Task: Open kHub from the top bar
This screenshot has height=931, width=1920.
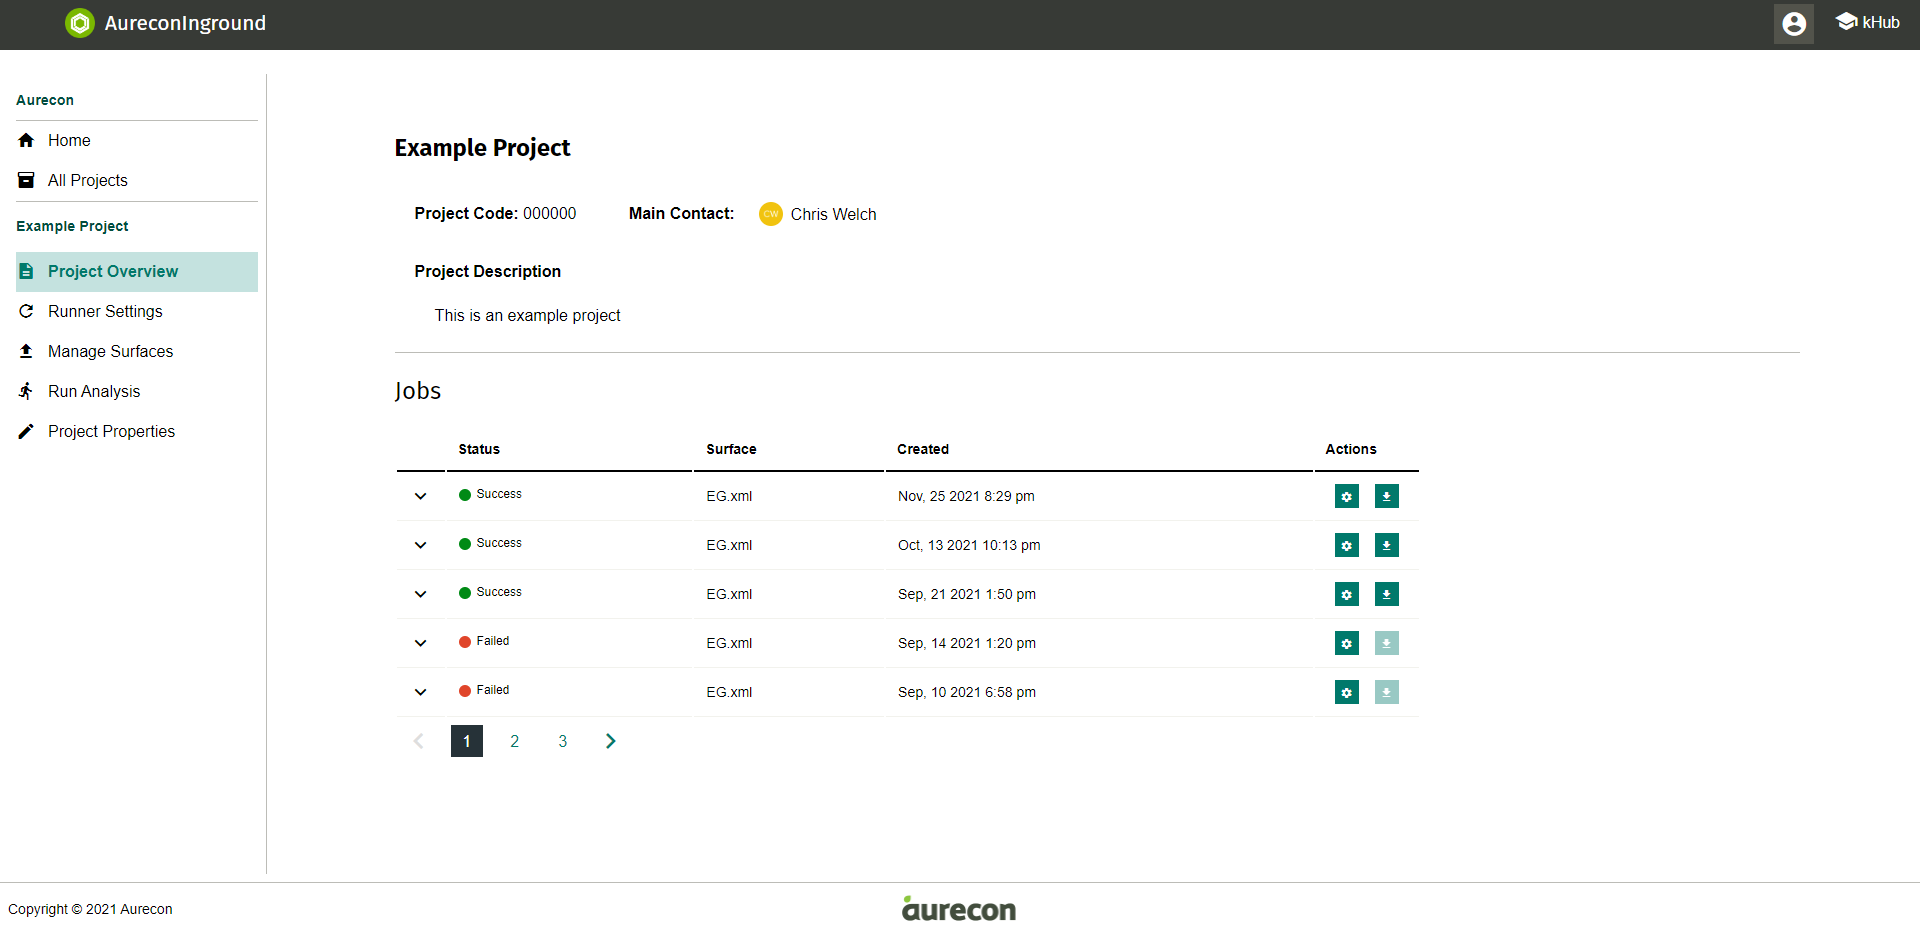Action: [x=1867, y=22]
